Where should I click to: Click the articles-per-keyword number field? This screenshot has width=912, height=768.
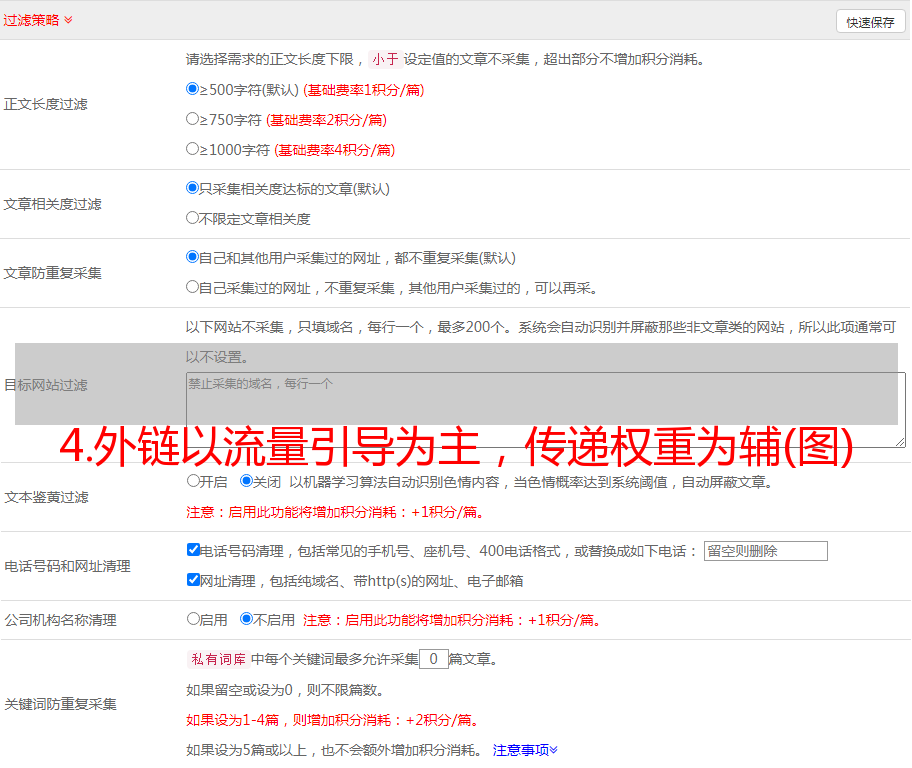pyautogui.click(x=433, y=659)
